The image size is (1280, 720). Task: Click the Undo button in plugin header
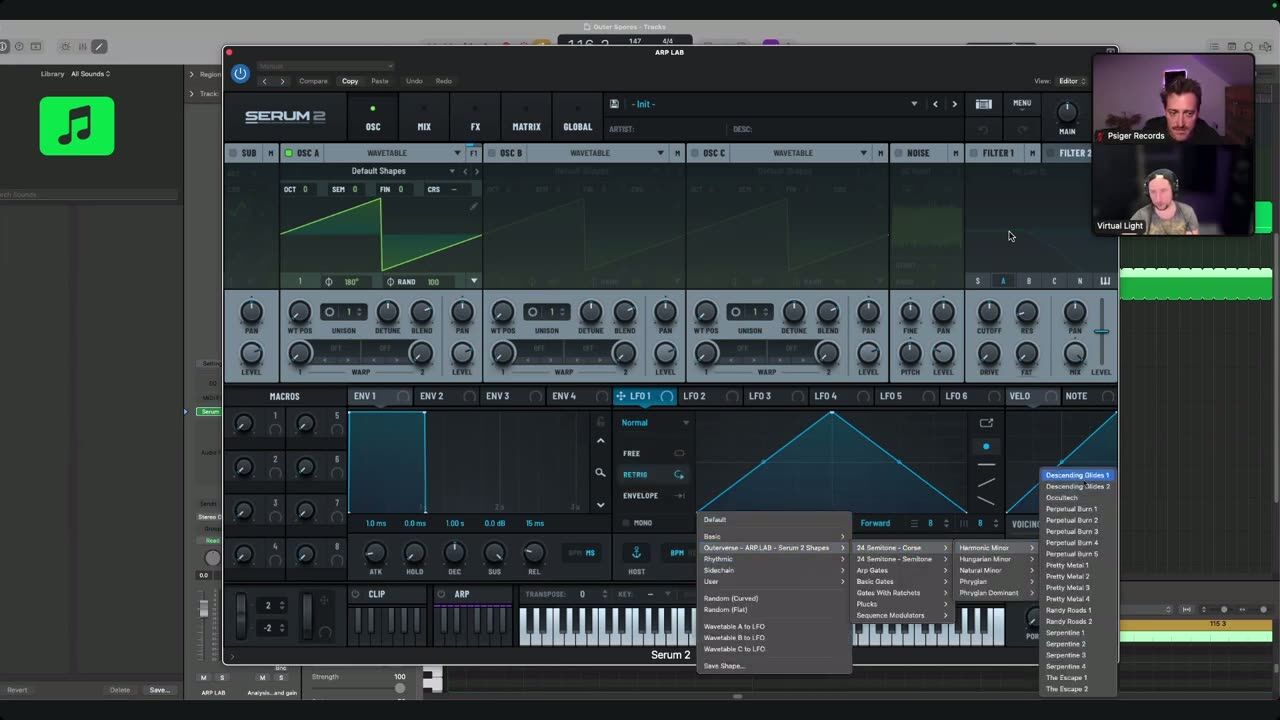(x=414, y=81)
